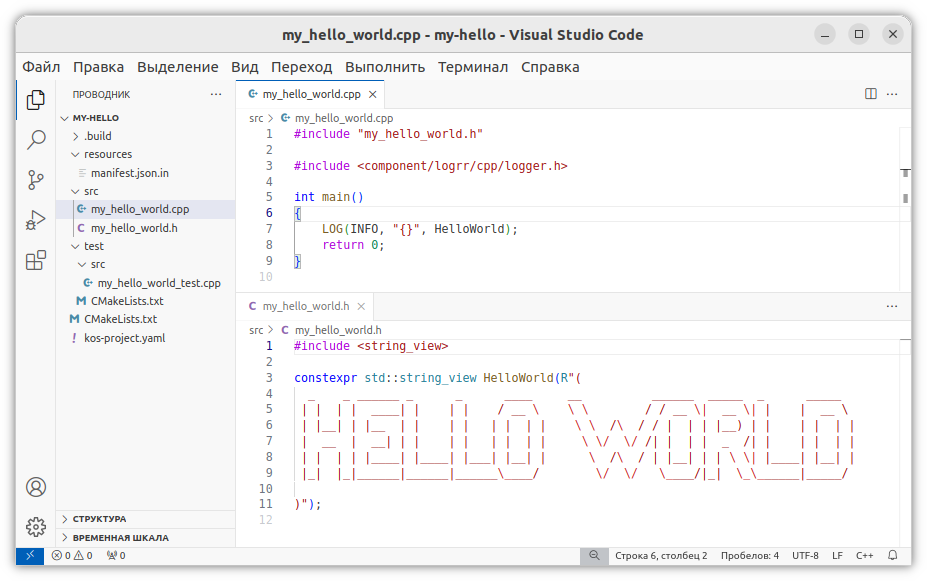Open the Manage gear icon

[x=35, y=527]
